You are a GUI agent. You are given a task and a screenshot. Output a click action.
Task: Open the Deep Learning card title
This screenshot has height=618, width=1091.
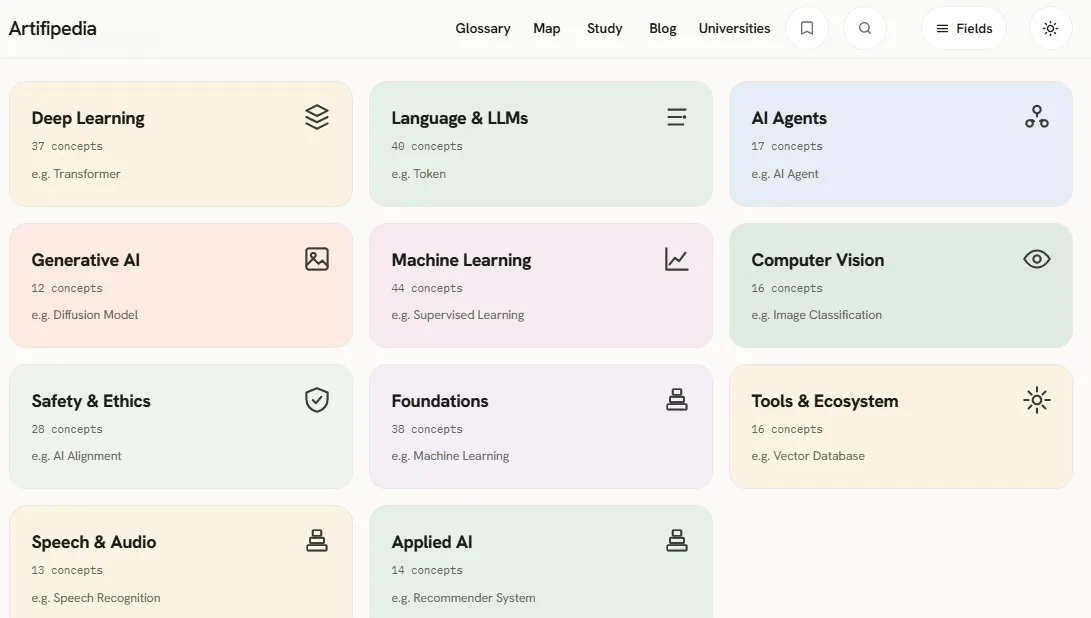[88, 118]
